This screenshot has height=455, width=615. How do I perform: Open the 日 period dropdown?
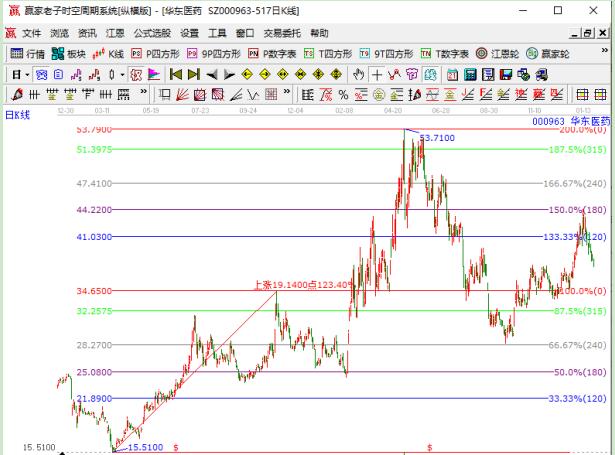20,75
